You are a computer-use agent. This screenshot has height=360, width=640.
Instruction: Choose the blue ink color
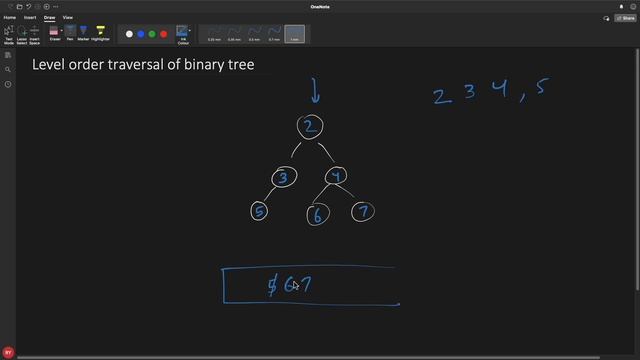tap(141, 34)
